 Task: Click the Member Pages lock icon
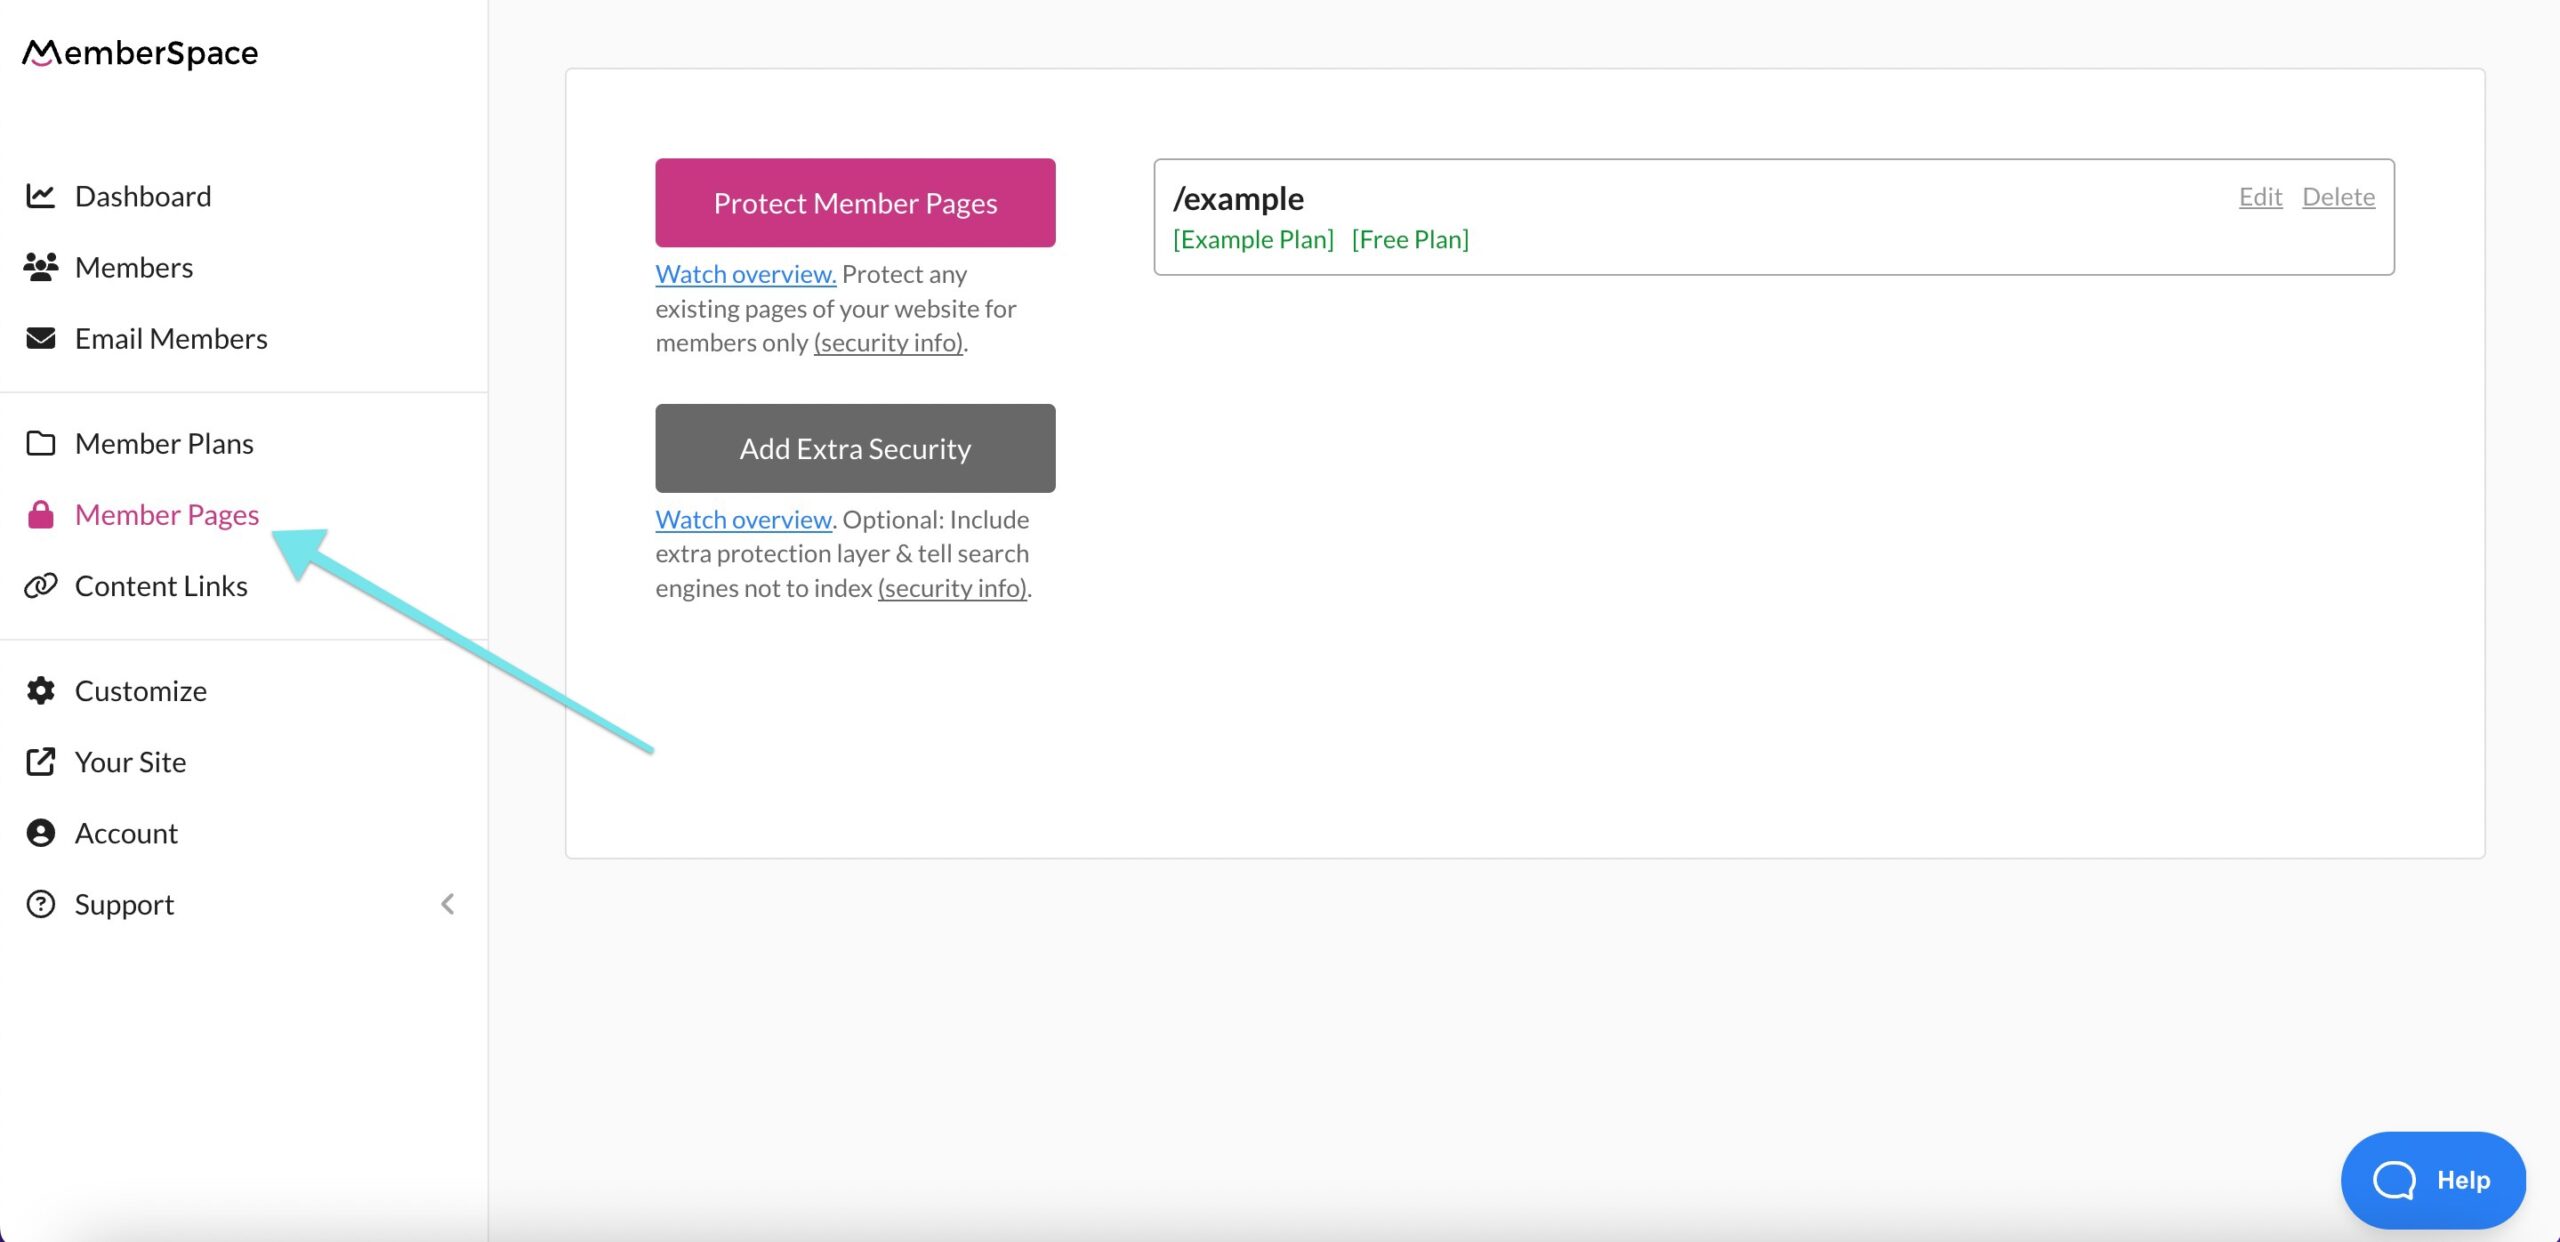tap(40, 514)
